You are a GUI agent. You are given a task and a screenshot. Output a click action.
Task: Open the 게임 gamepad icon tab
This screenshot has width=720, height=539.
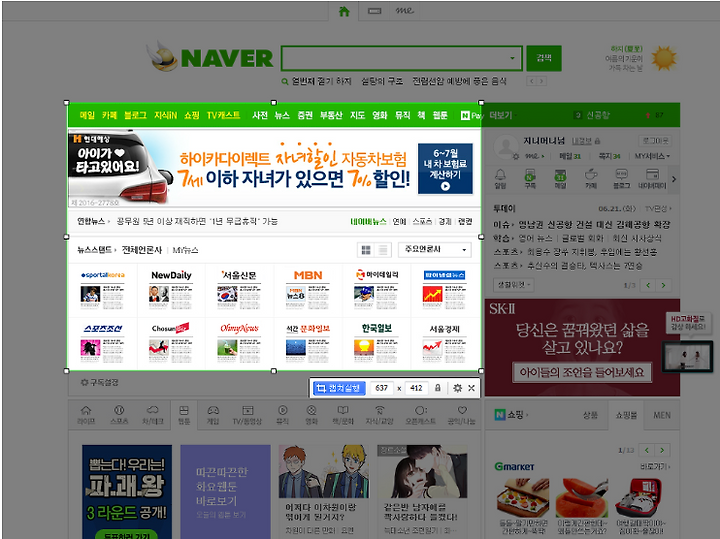(x=213, y=415)
